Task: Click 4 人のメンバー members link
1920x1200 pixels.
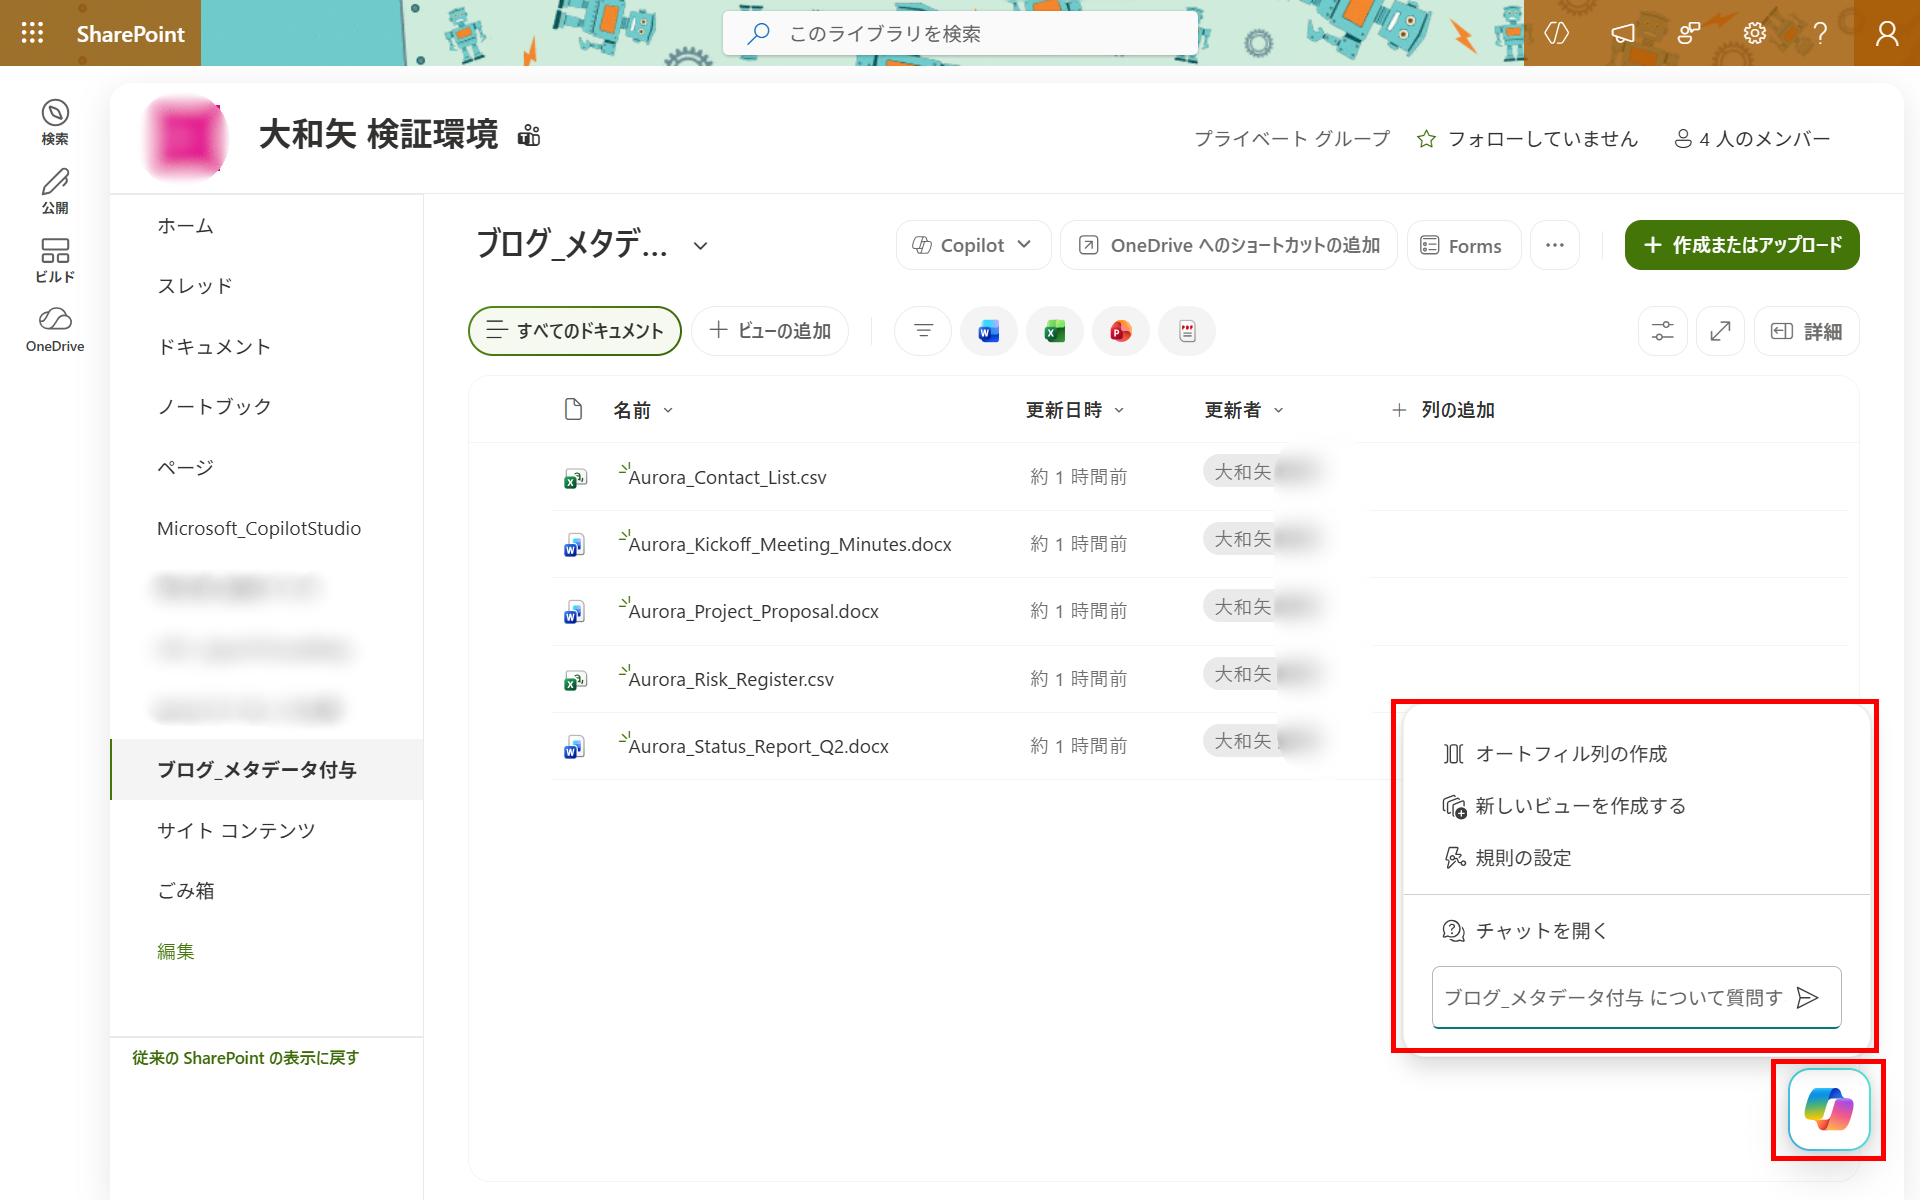Action: click(x=1752, y=139)
